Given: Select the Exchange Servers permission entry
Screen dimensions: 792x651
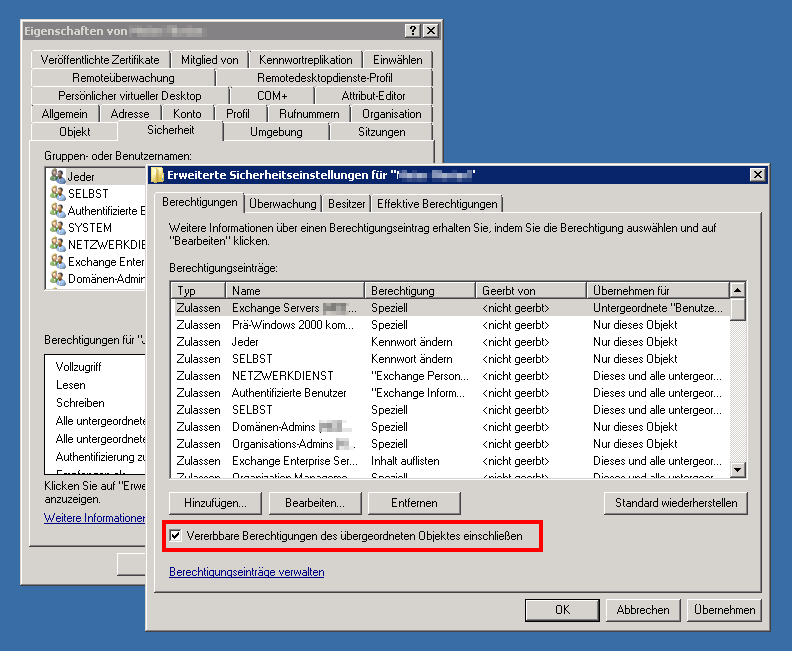Looking at the screenshot, I should coord(452,308).
